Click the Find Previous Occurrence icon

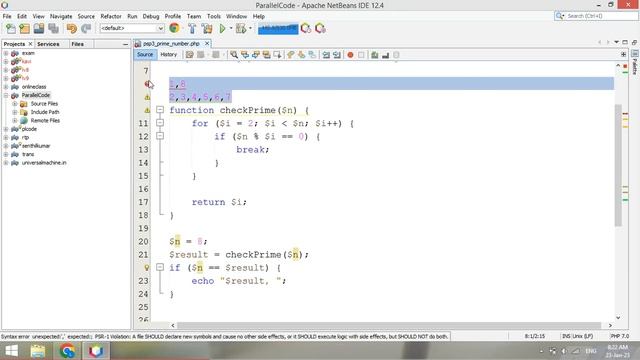point(245,55)
